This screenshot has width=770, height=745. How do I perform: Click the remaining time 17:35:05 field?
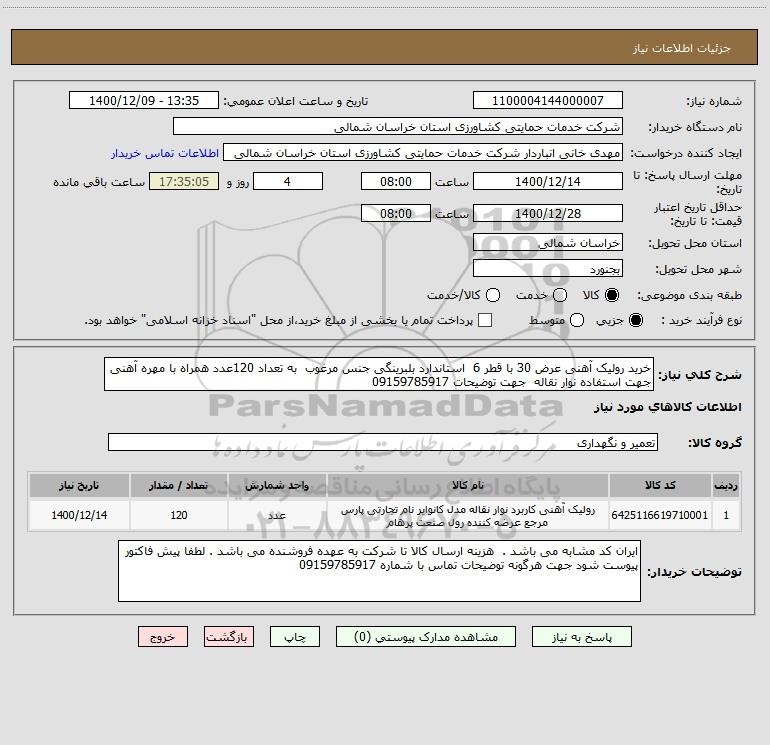[x=184, y=181]
